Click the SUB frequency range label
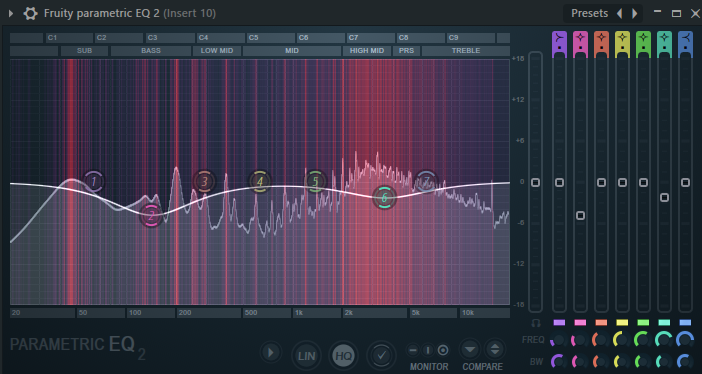Image resolution: width=702 pixels, height=374 pixels. [x=84, y=51]
